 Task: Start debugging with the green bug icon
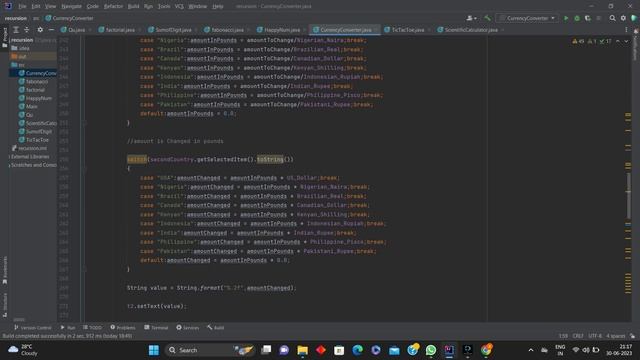(577, 18)
